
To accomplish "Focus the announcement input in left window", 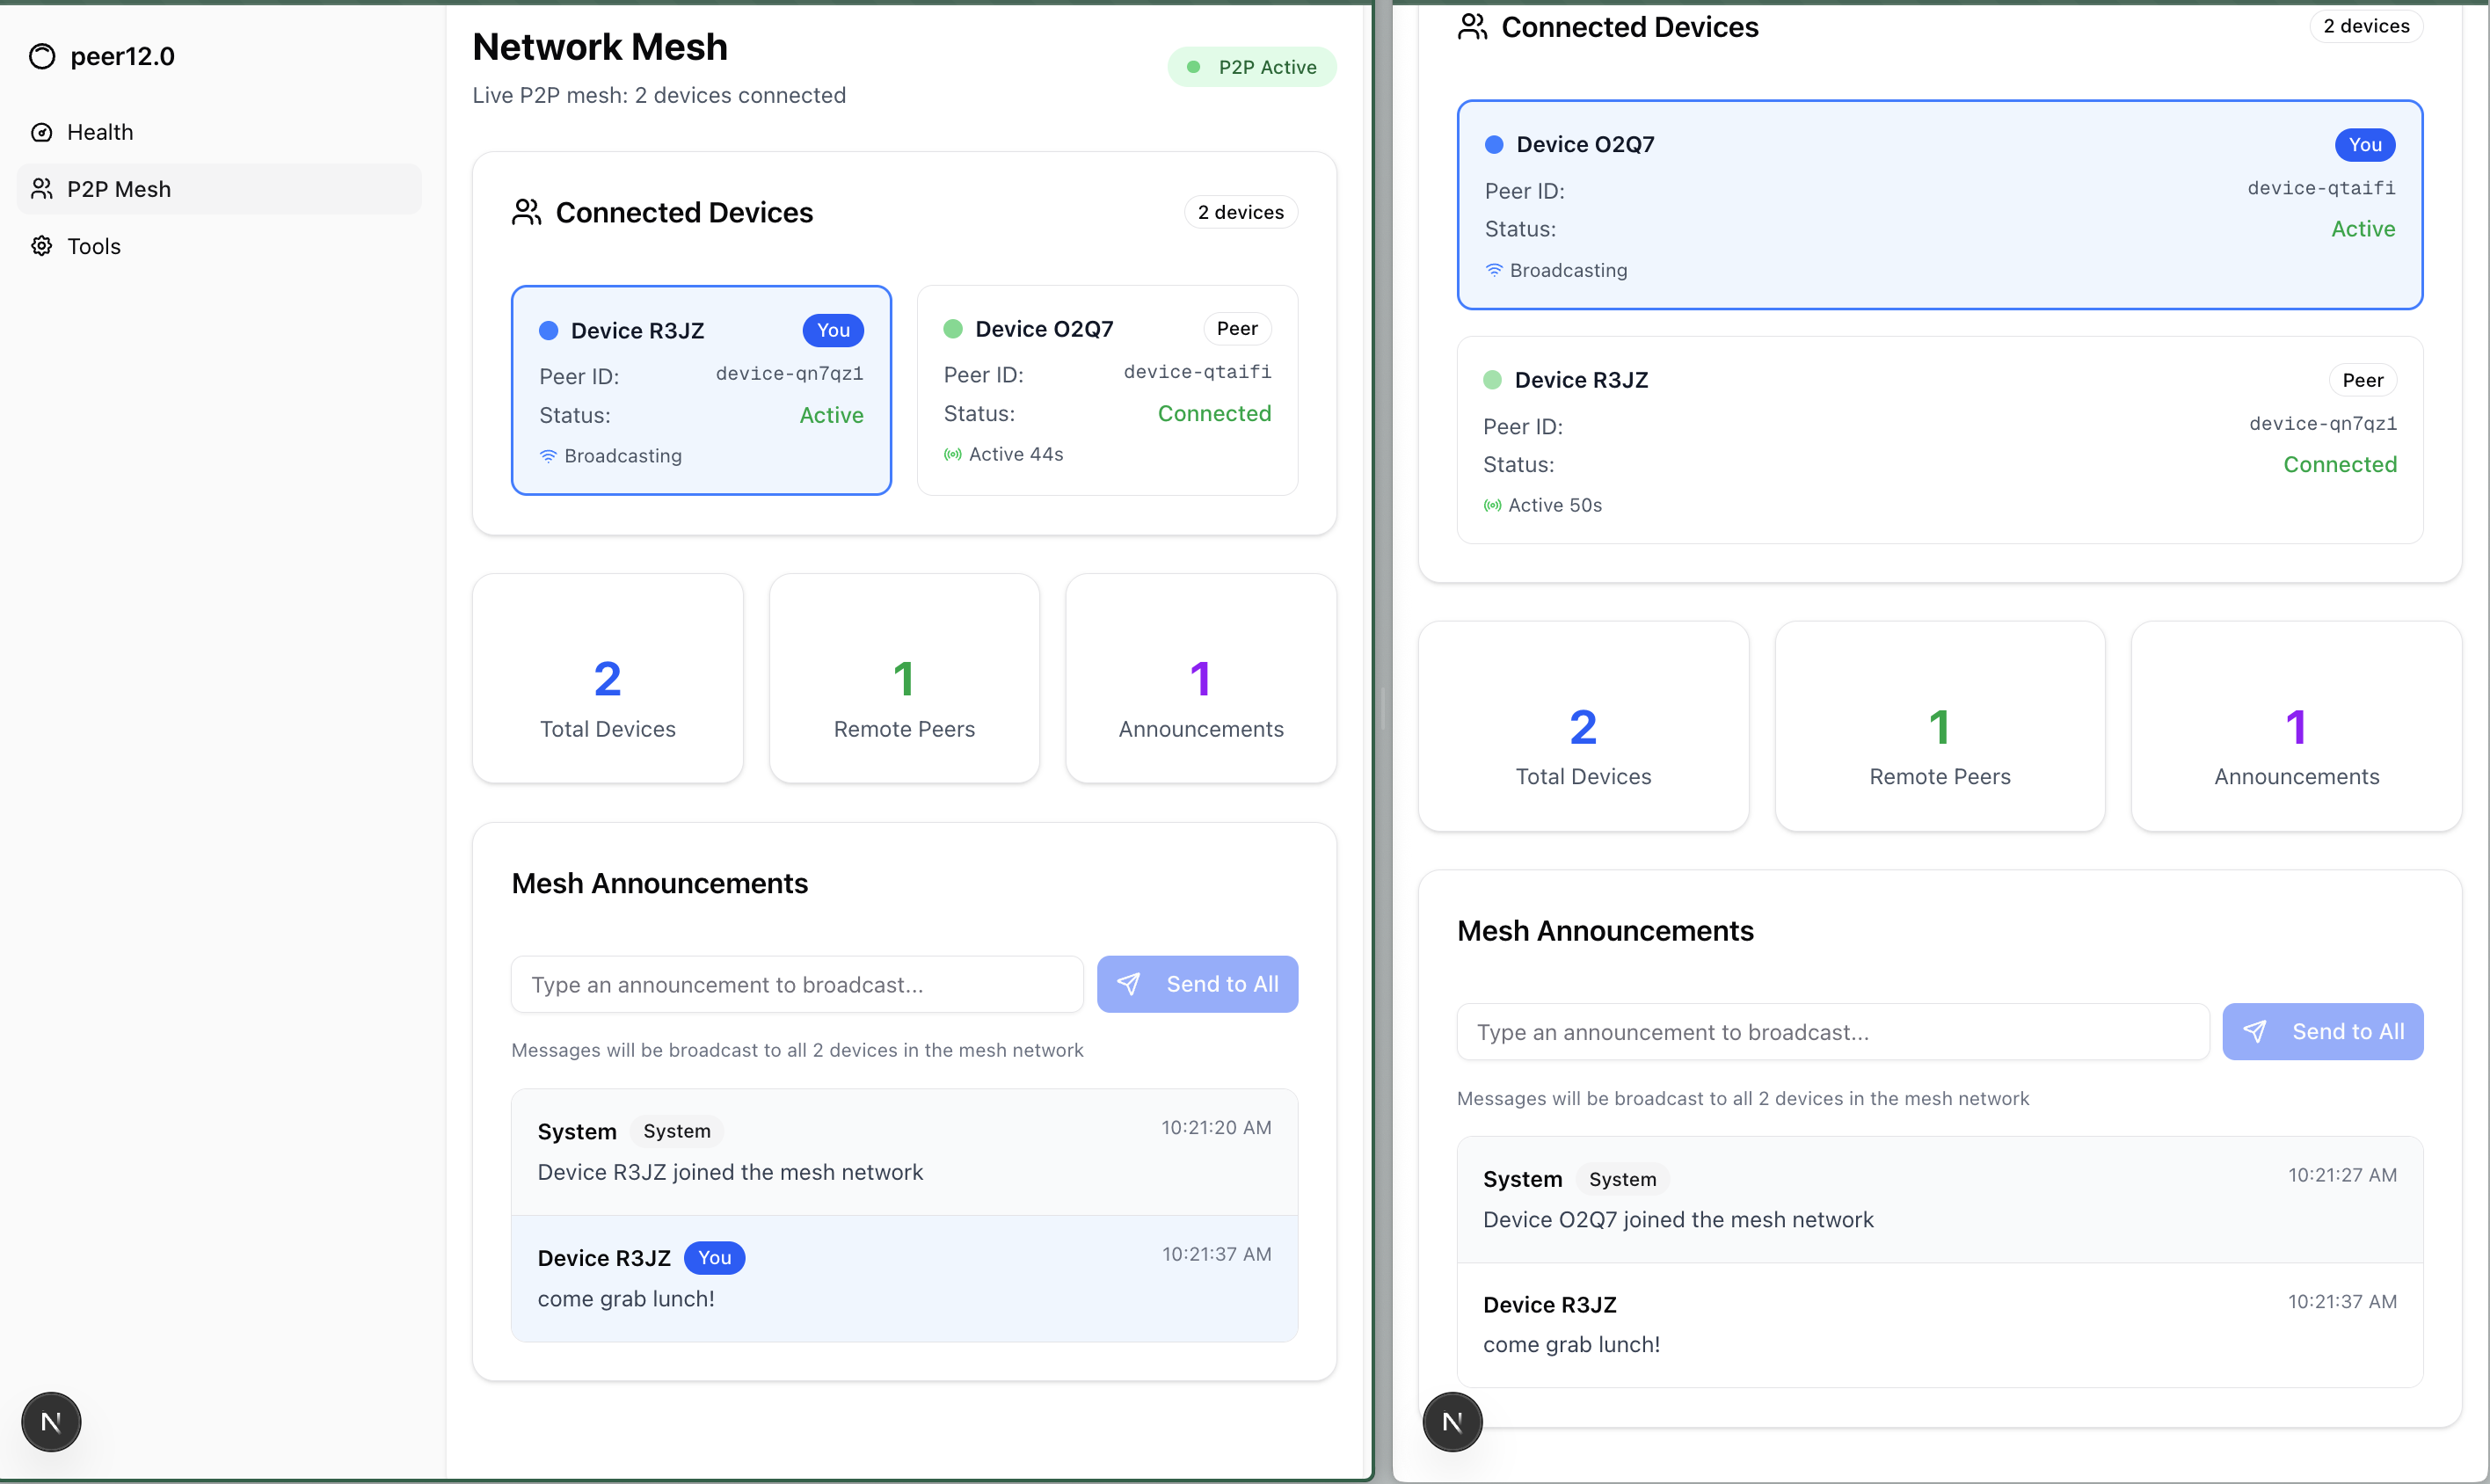I will tap(796, 985).
